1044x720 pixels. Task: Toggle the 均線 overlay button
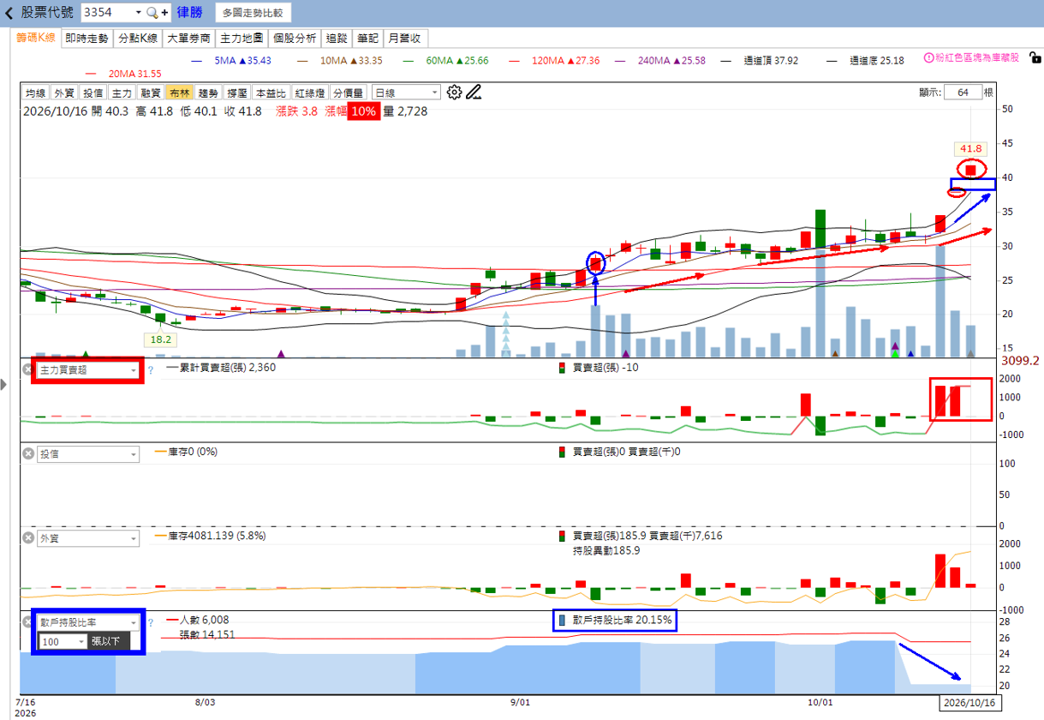tap(35, 93)
